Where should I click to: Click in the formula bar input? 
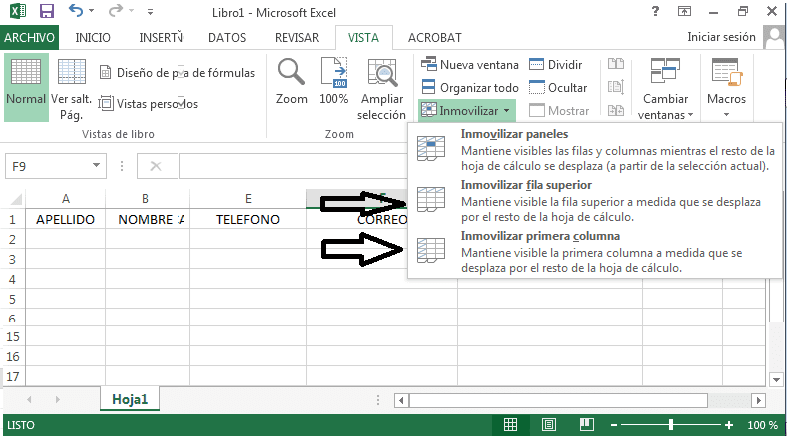tap(293, 166)
